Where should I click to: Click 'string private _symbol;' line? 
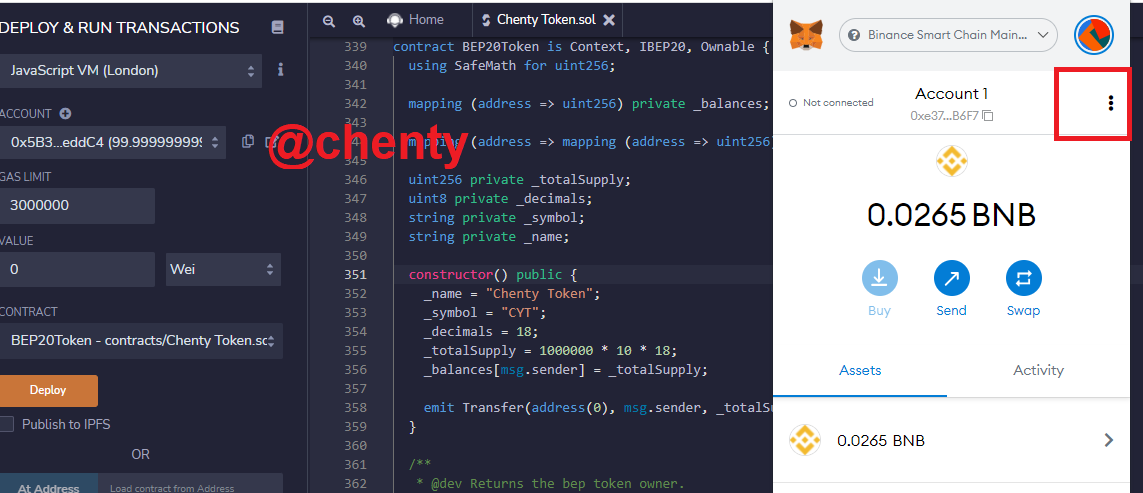pos(496,217)
